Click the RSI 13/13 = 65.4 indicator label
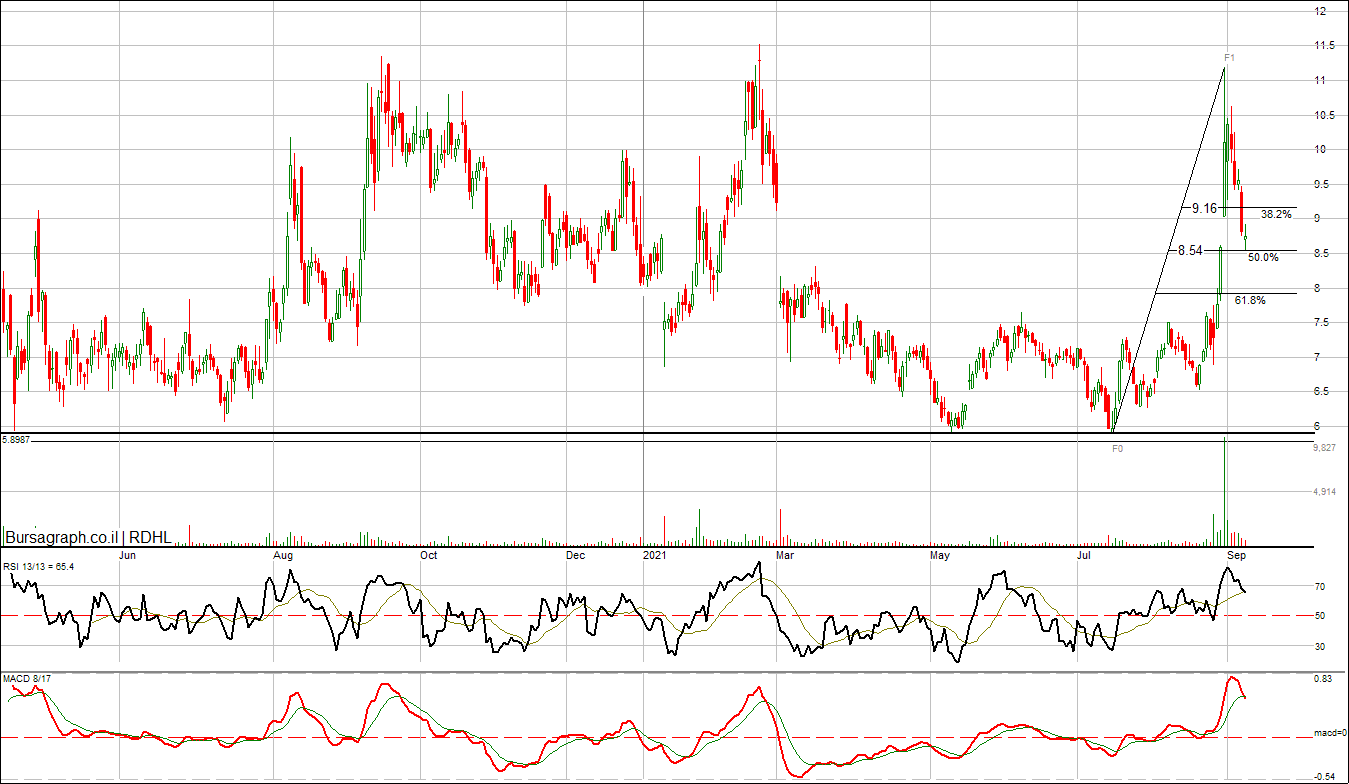Image resolution: width=1349 pixels, height=784 pixels. click(39, 567)
